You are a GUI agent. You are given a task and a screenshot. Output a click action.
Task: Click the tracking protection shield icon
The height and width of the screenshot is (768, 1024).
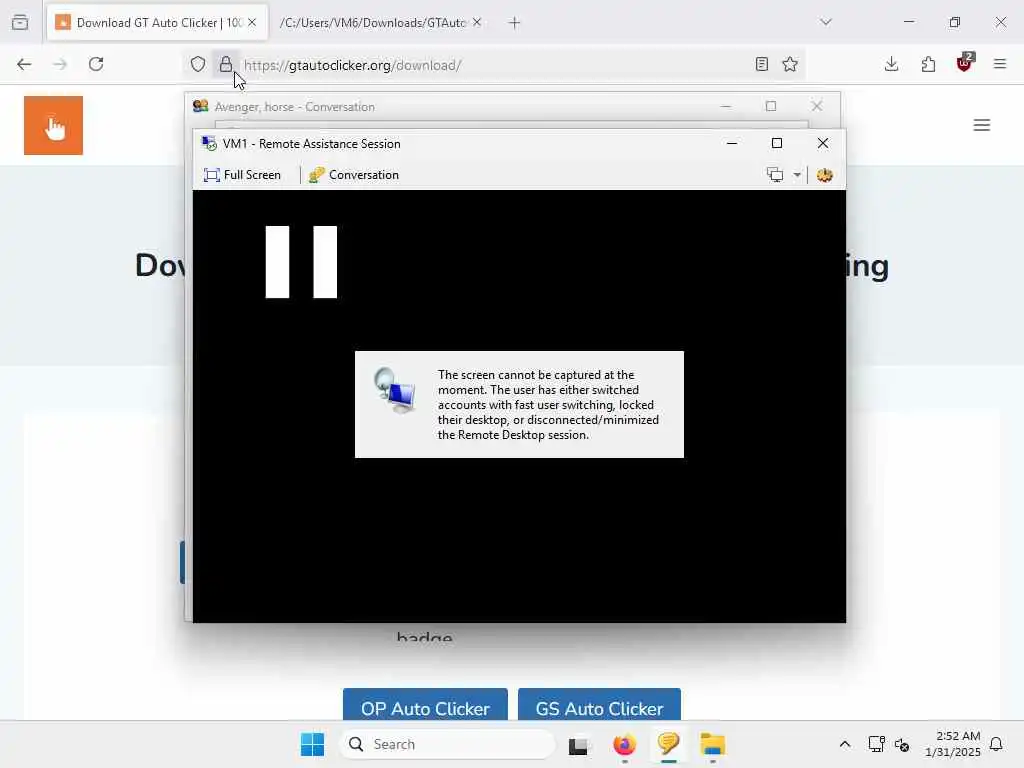tap(198, 64)
